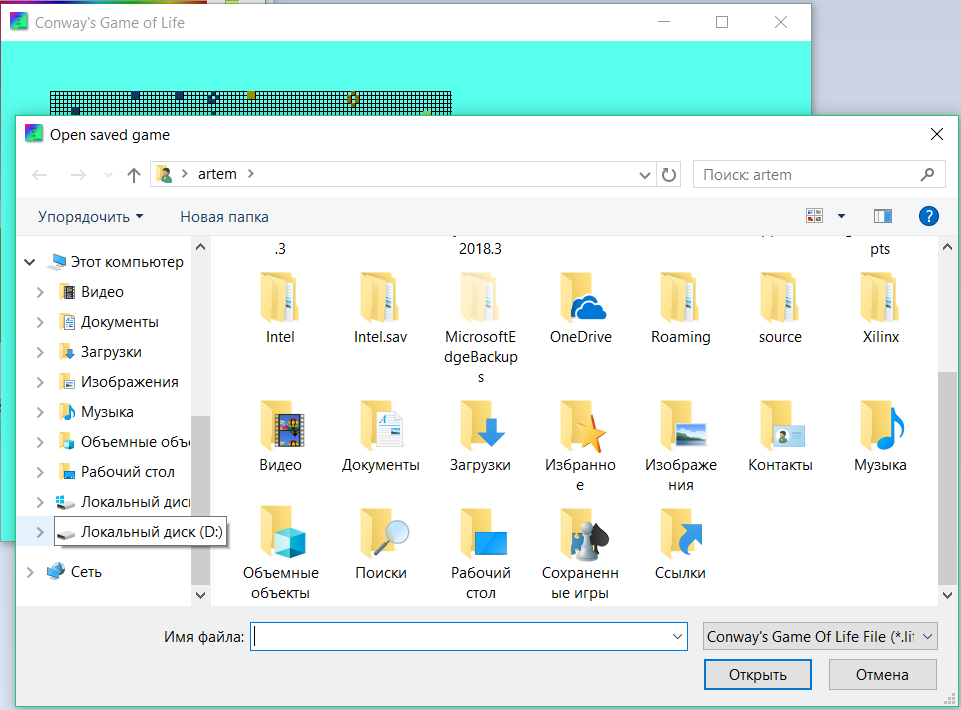Open the Ссылки folder
Viewport: 961px width, 710px height.
click(680, 544)
